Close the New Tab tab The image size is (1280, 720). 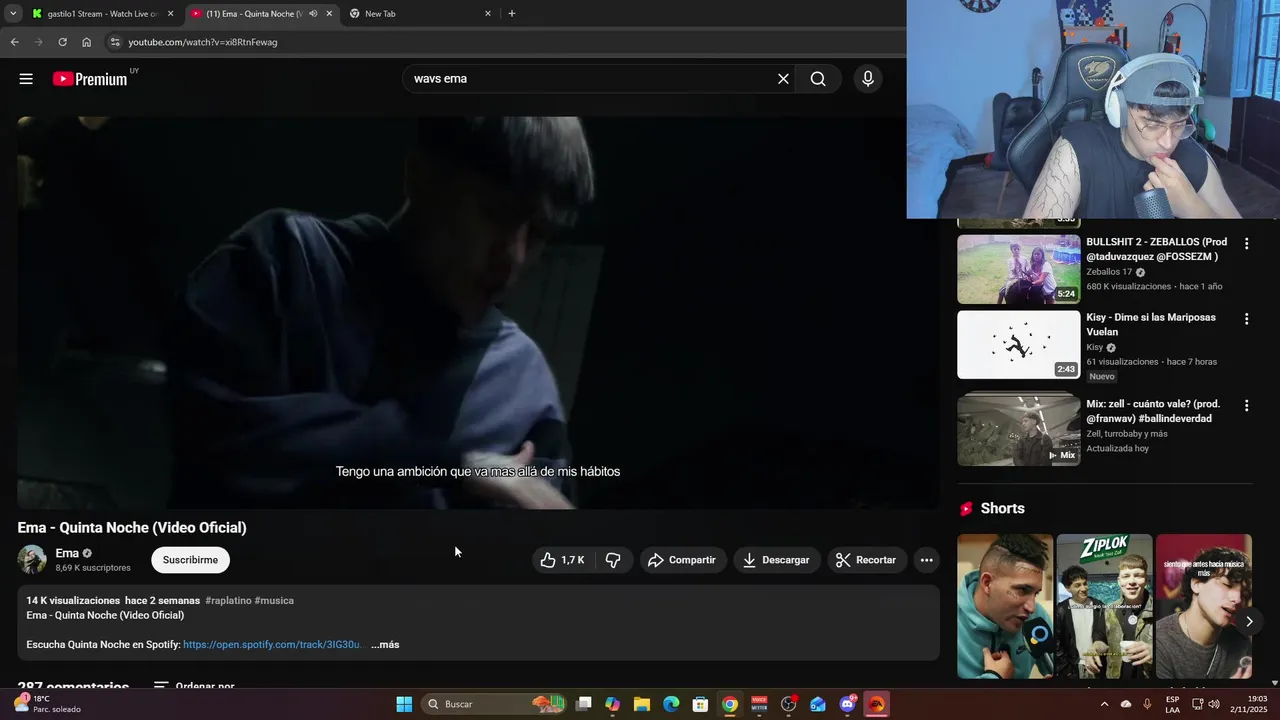488,14
